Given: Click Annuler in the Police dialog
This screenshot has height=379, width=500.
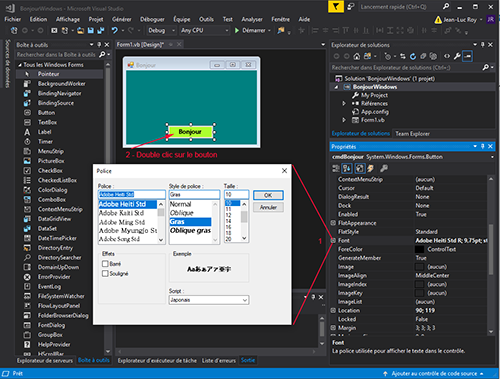Looking at the screenshot, I should (268, 207).
